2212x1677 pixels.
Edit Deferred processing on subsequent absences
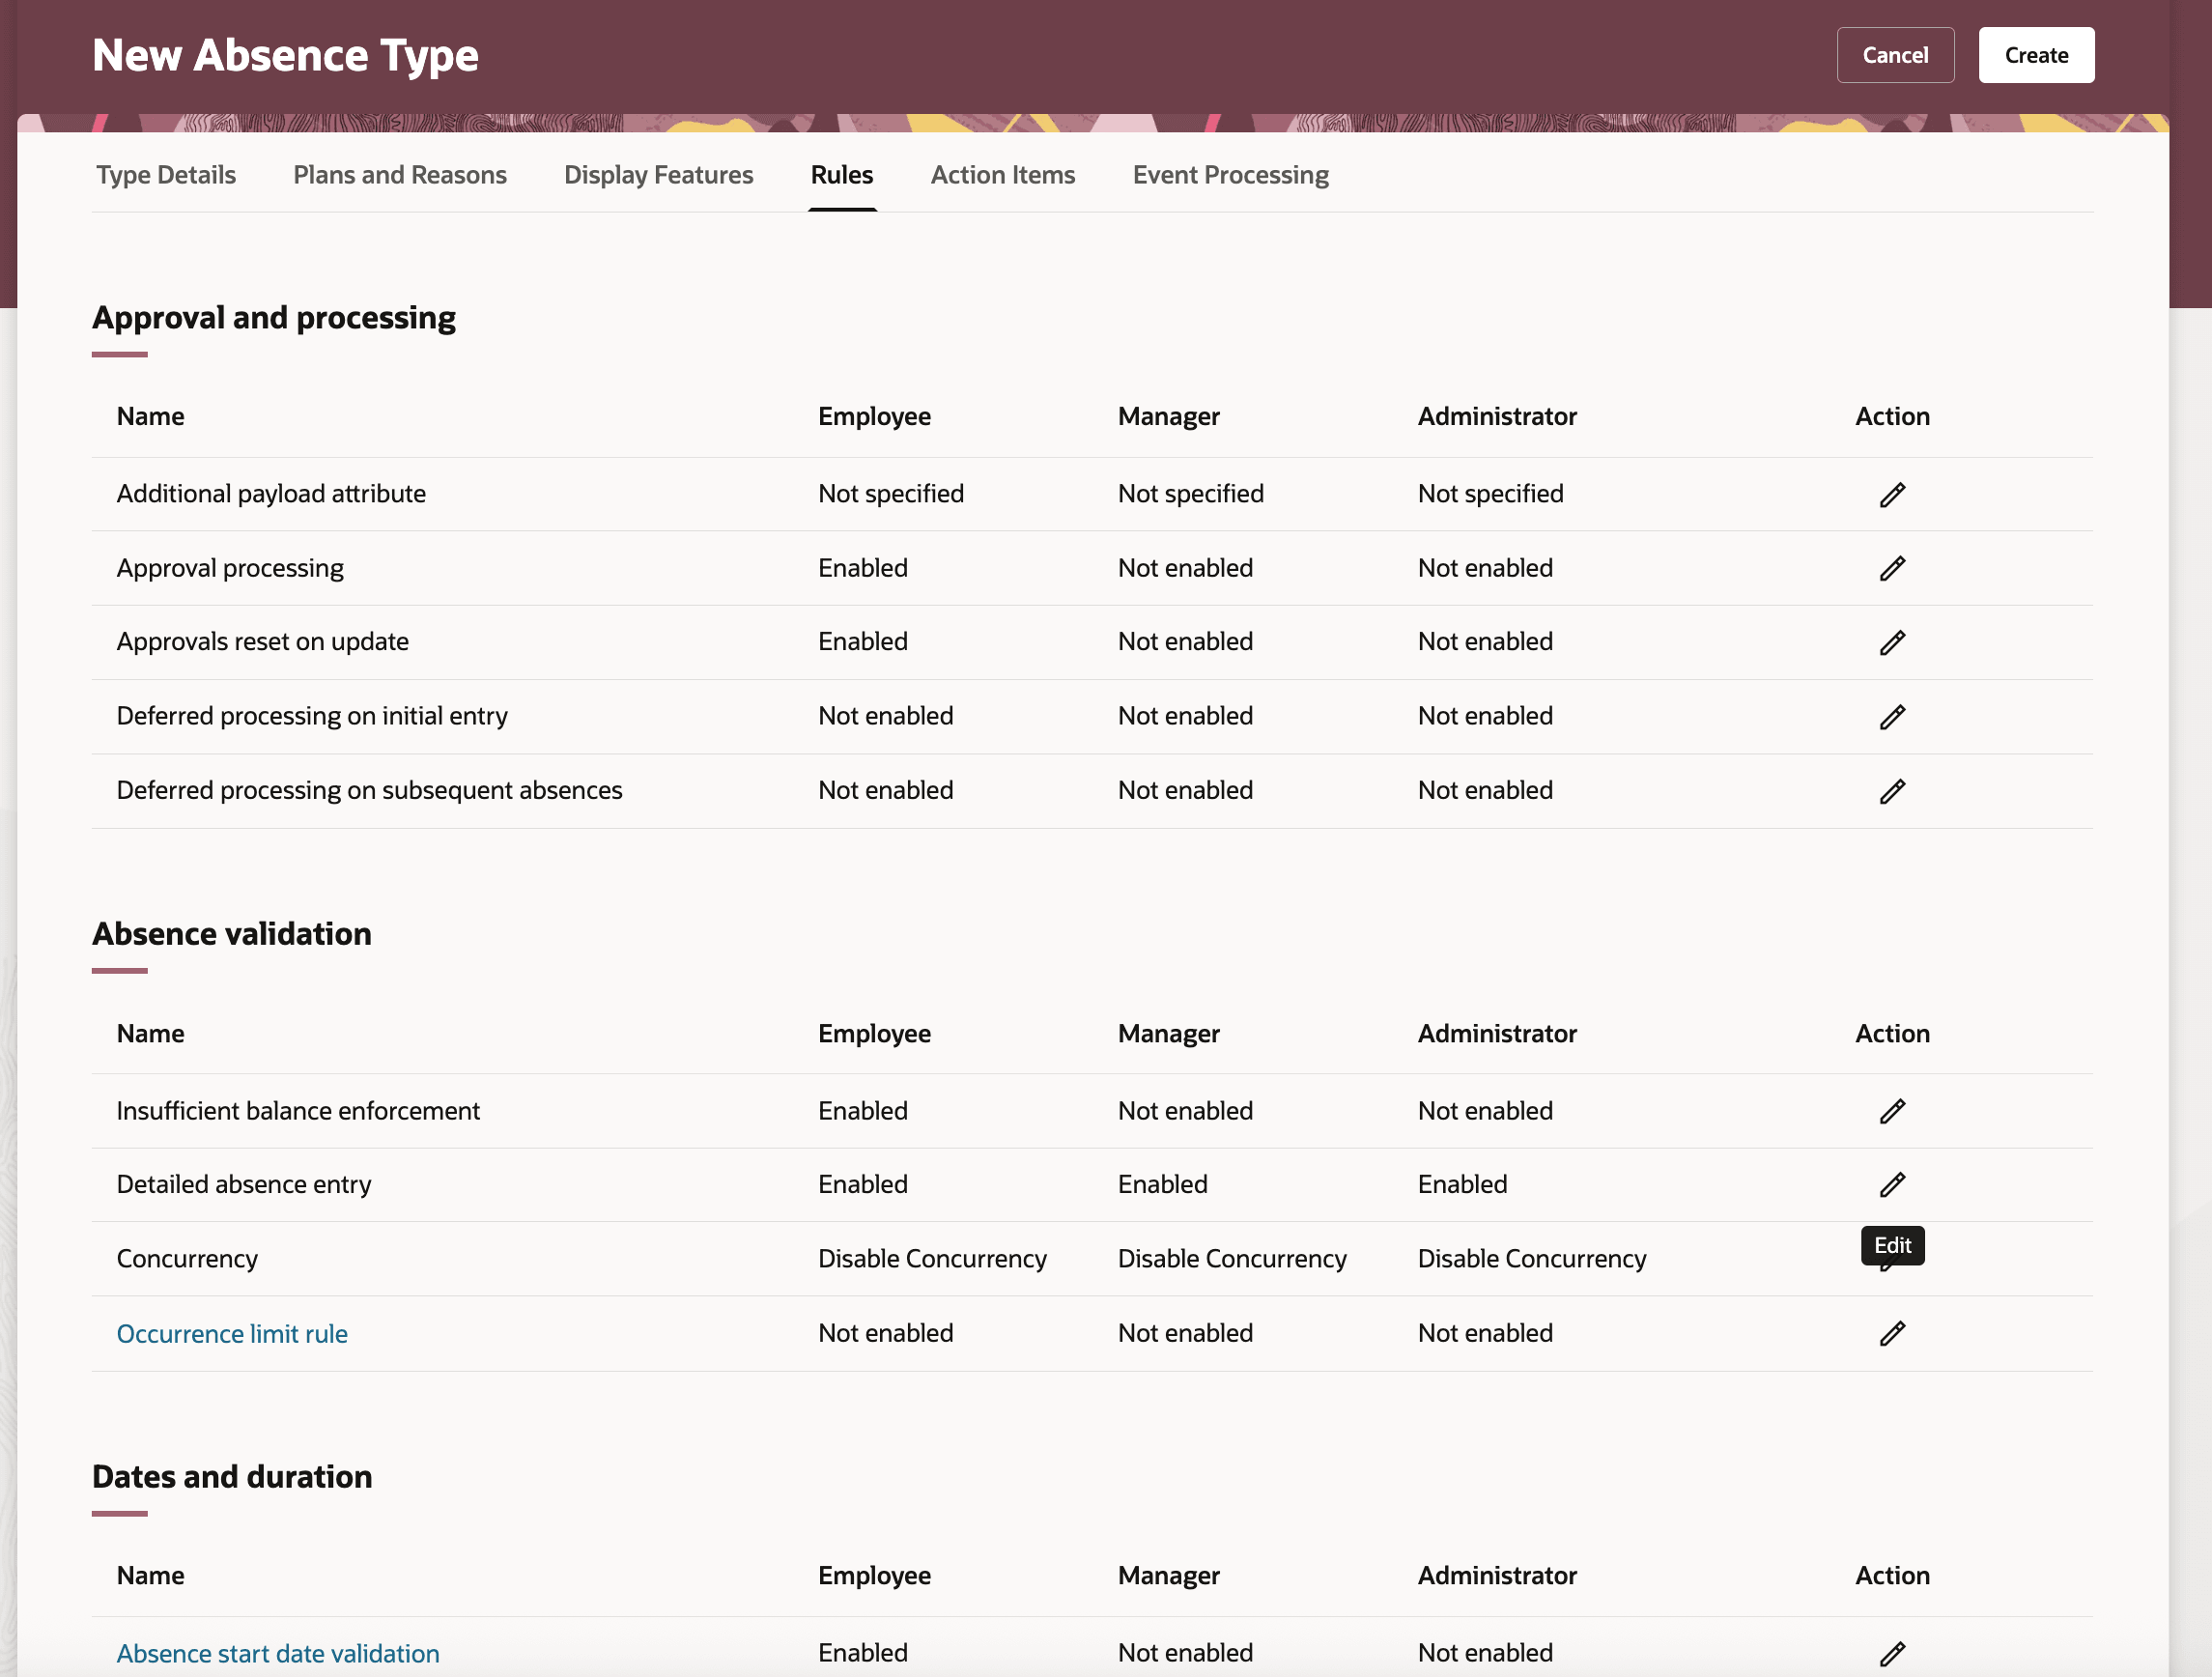pyautogui.click(x=1892, y=791)
